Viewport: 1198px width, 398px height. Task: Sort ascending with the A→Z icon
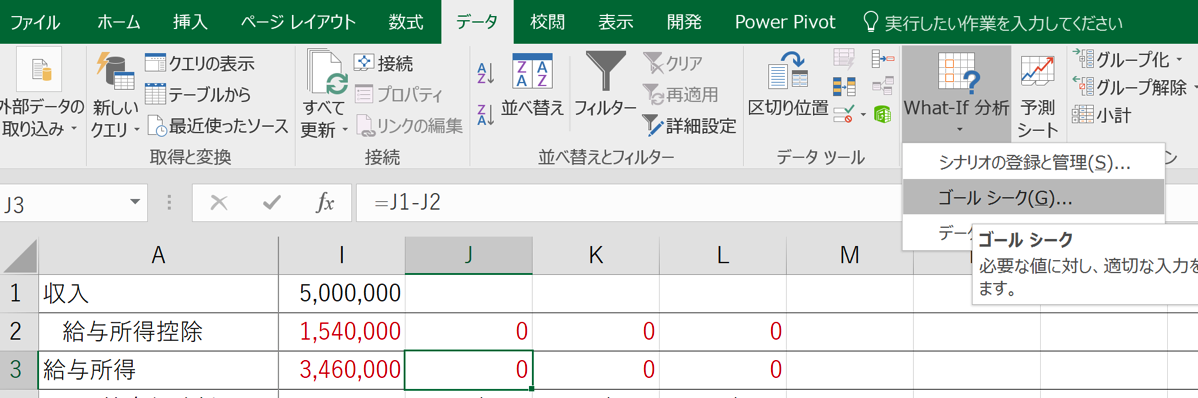pos(486,73)
